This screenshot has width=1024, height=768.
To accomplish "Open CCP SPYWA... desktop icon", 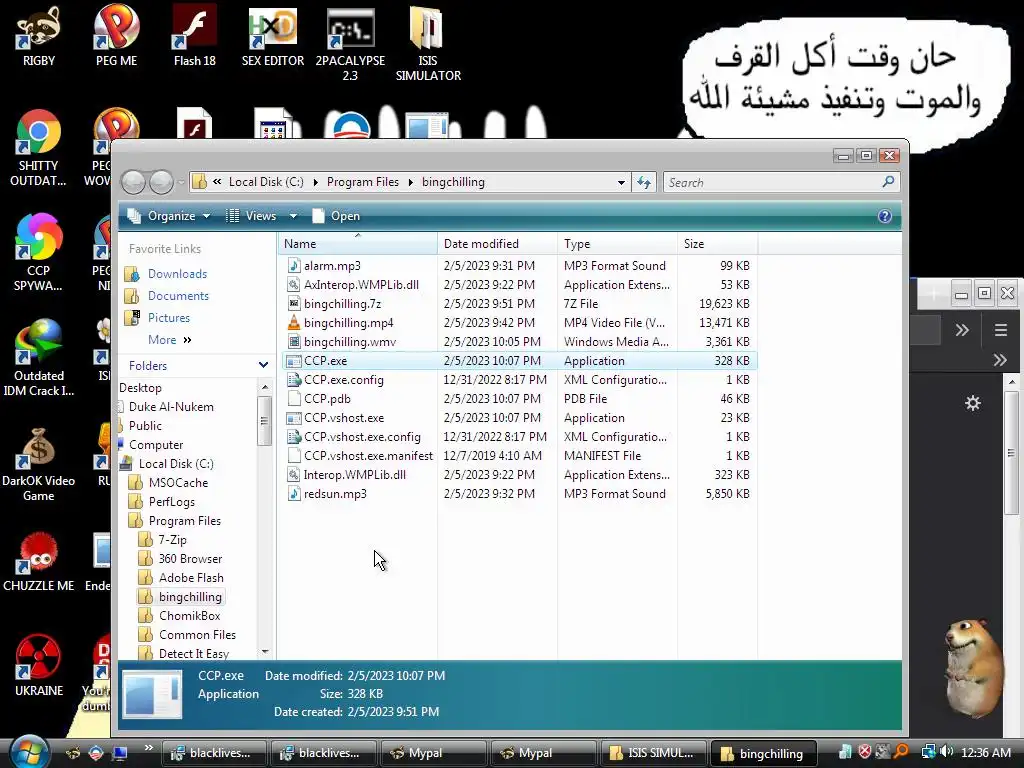I will pyautogui.click(x=38, y=252).
